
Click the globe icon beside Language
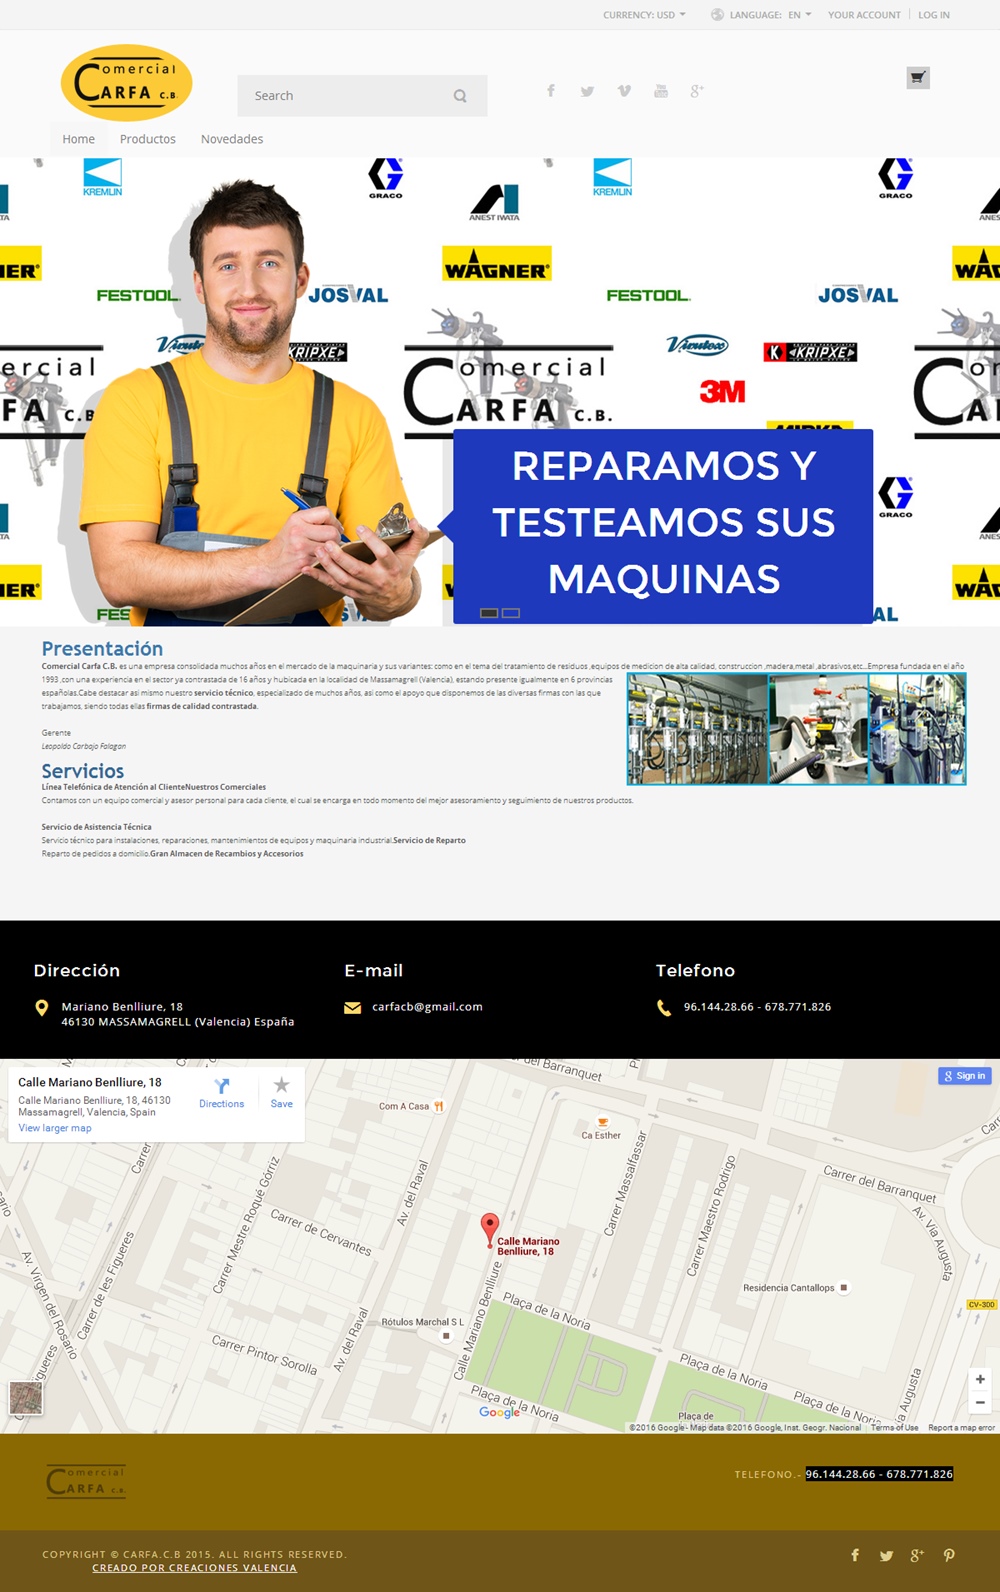[x=717, y=15]
